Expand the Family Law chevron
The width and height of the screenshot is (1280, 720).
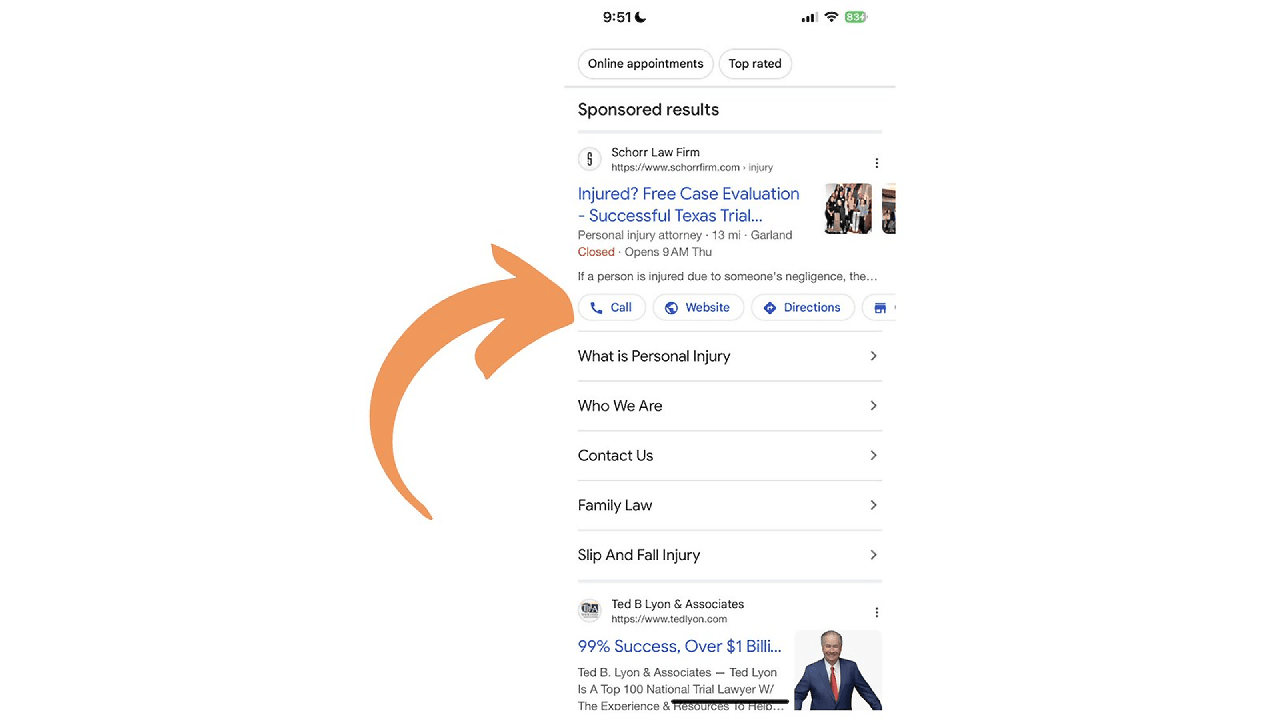click(873, 505)
